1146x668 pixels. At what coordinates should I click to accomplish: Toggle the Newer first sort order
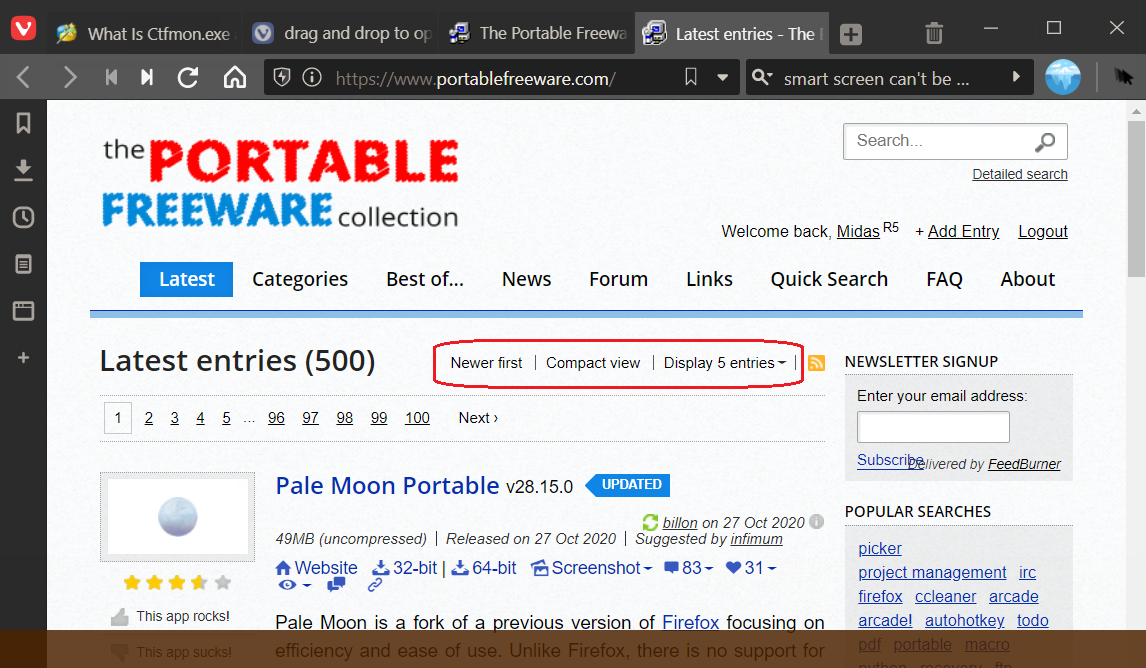[x=486, y=363]
